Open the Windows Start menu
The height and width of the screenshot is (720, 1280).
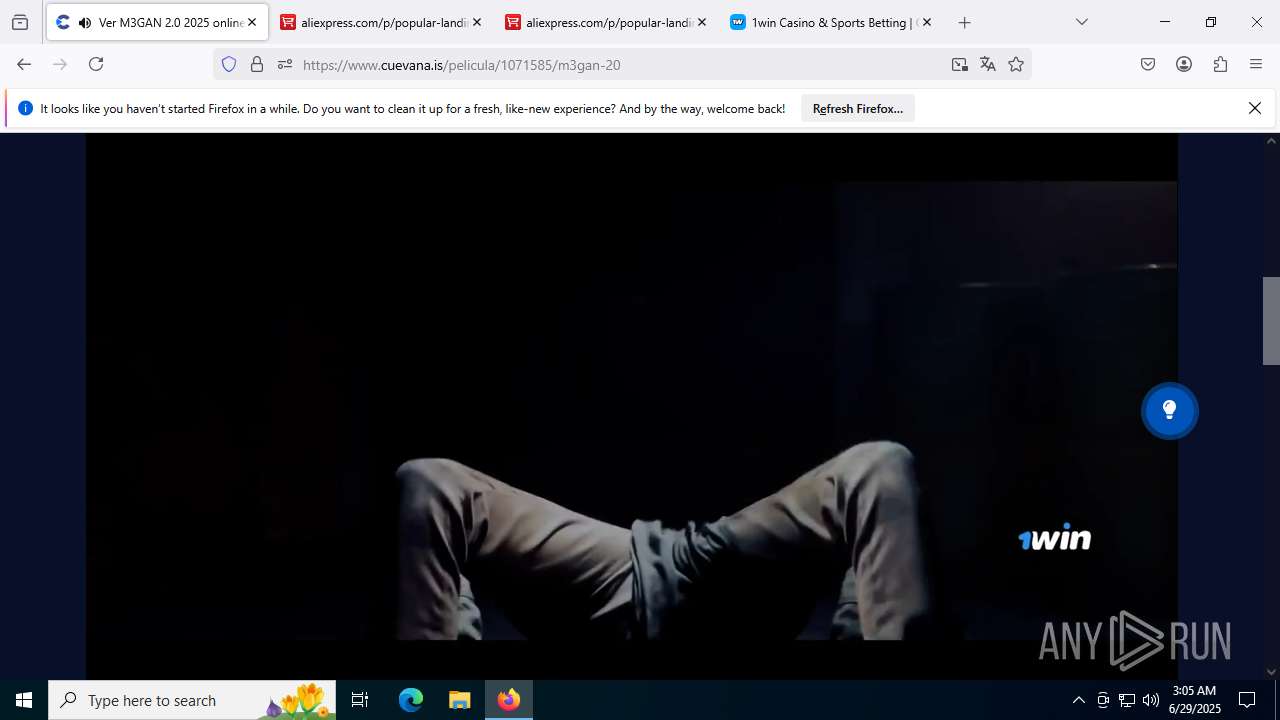click(24, 700)
